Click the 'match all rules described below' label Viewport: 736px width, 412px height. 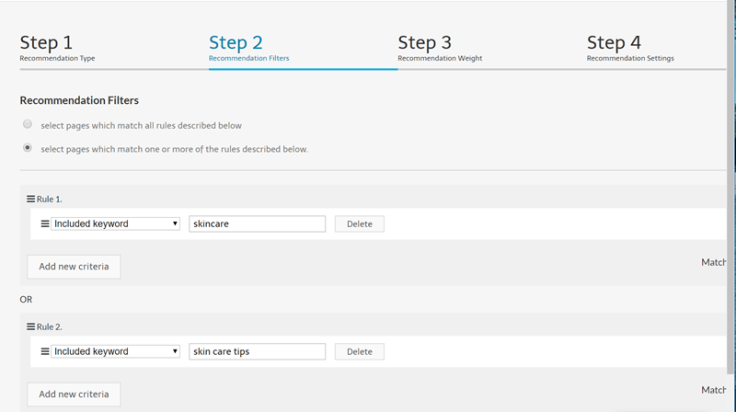141,125
